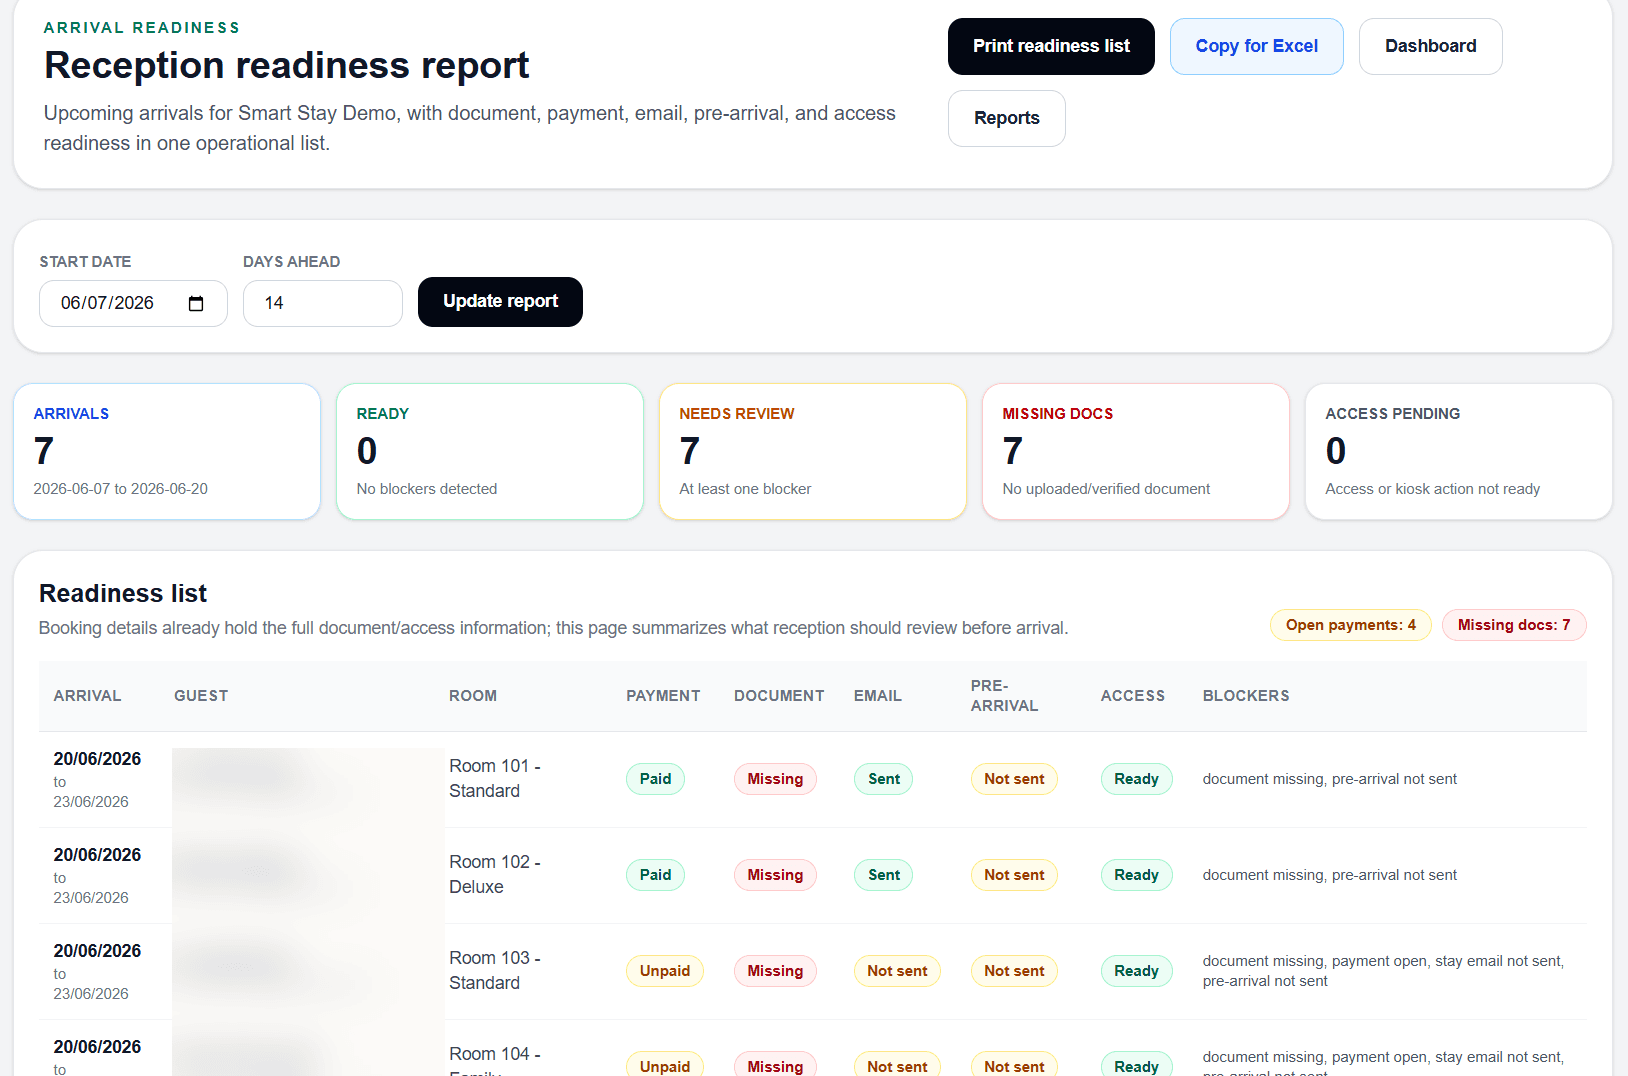Focus the Days Ahead number field
Screen dimensions: 1628x1076
(323, 303)
